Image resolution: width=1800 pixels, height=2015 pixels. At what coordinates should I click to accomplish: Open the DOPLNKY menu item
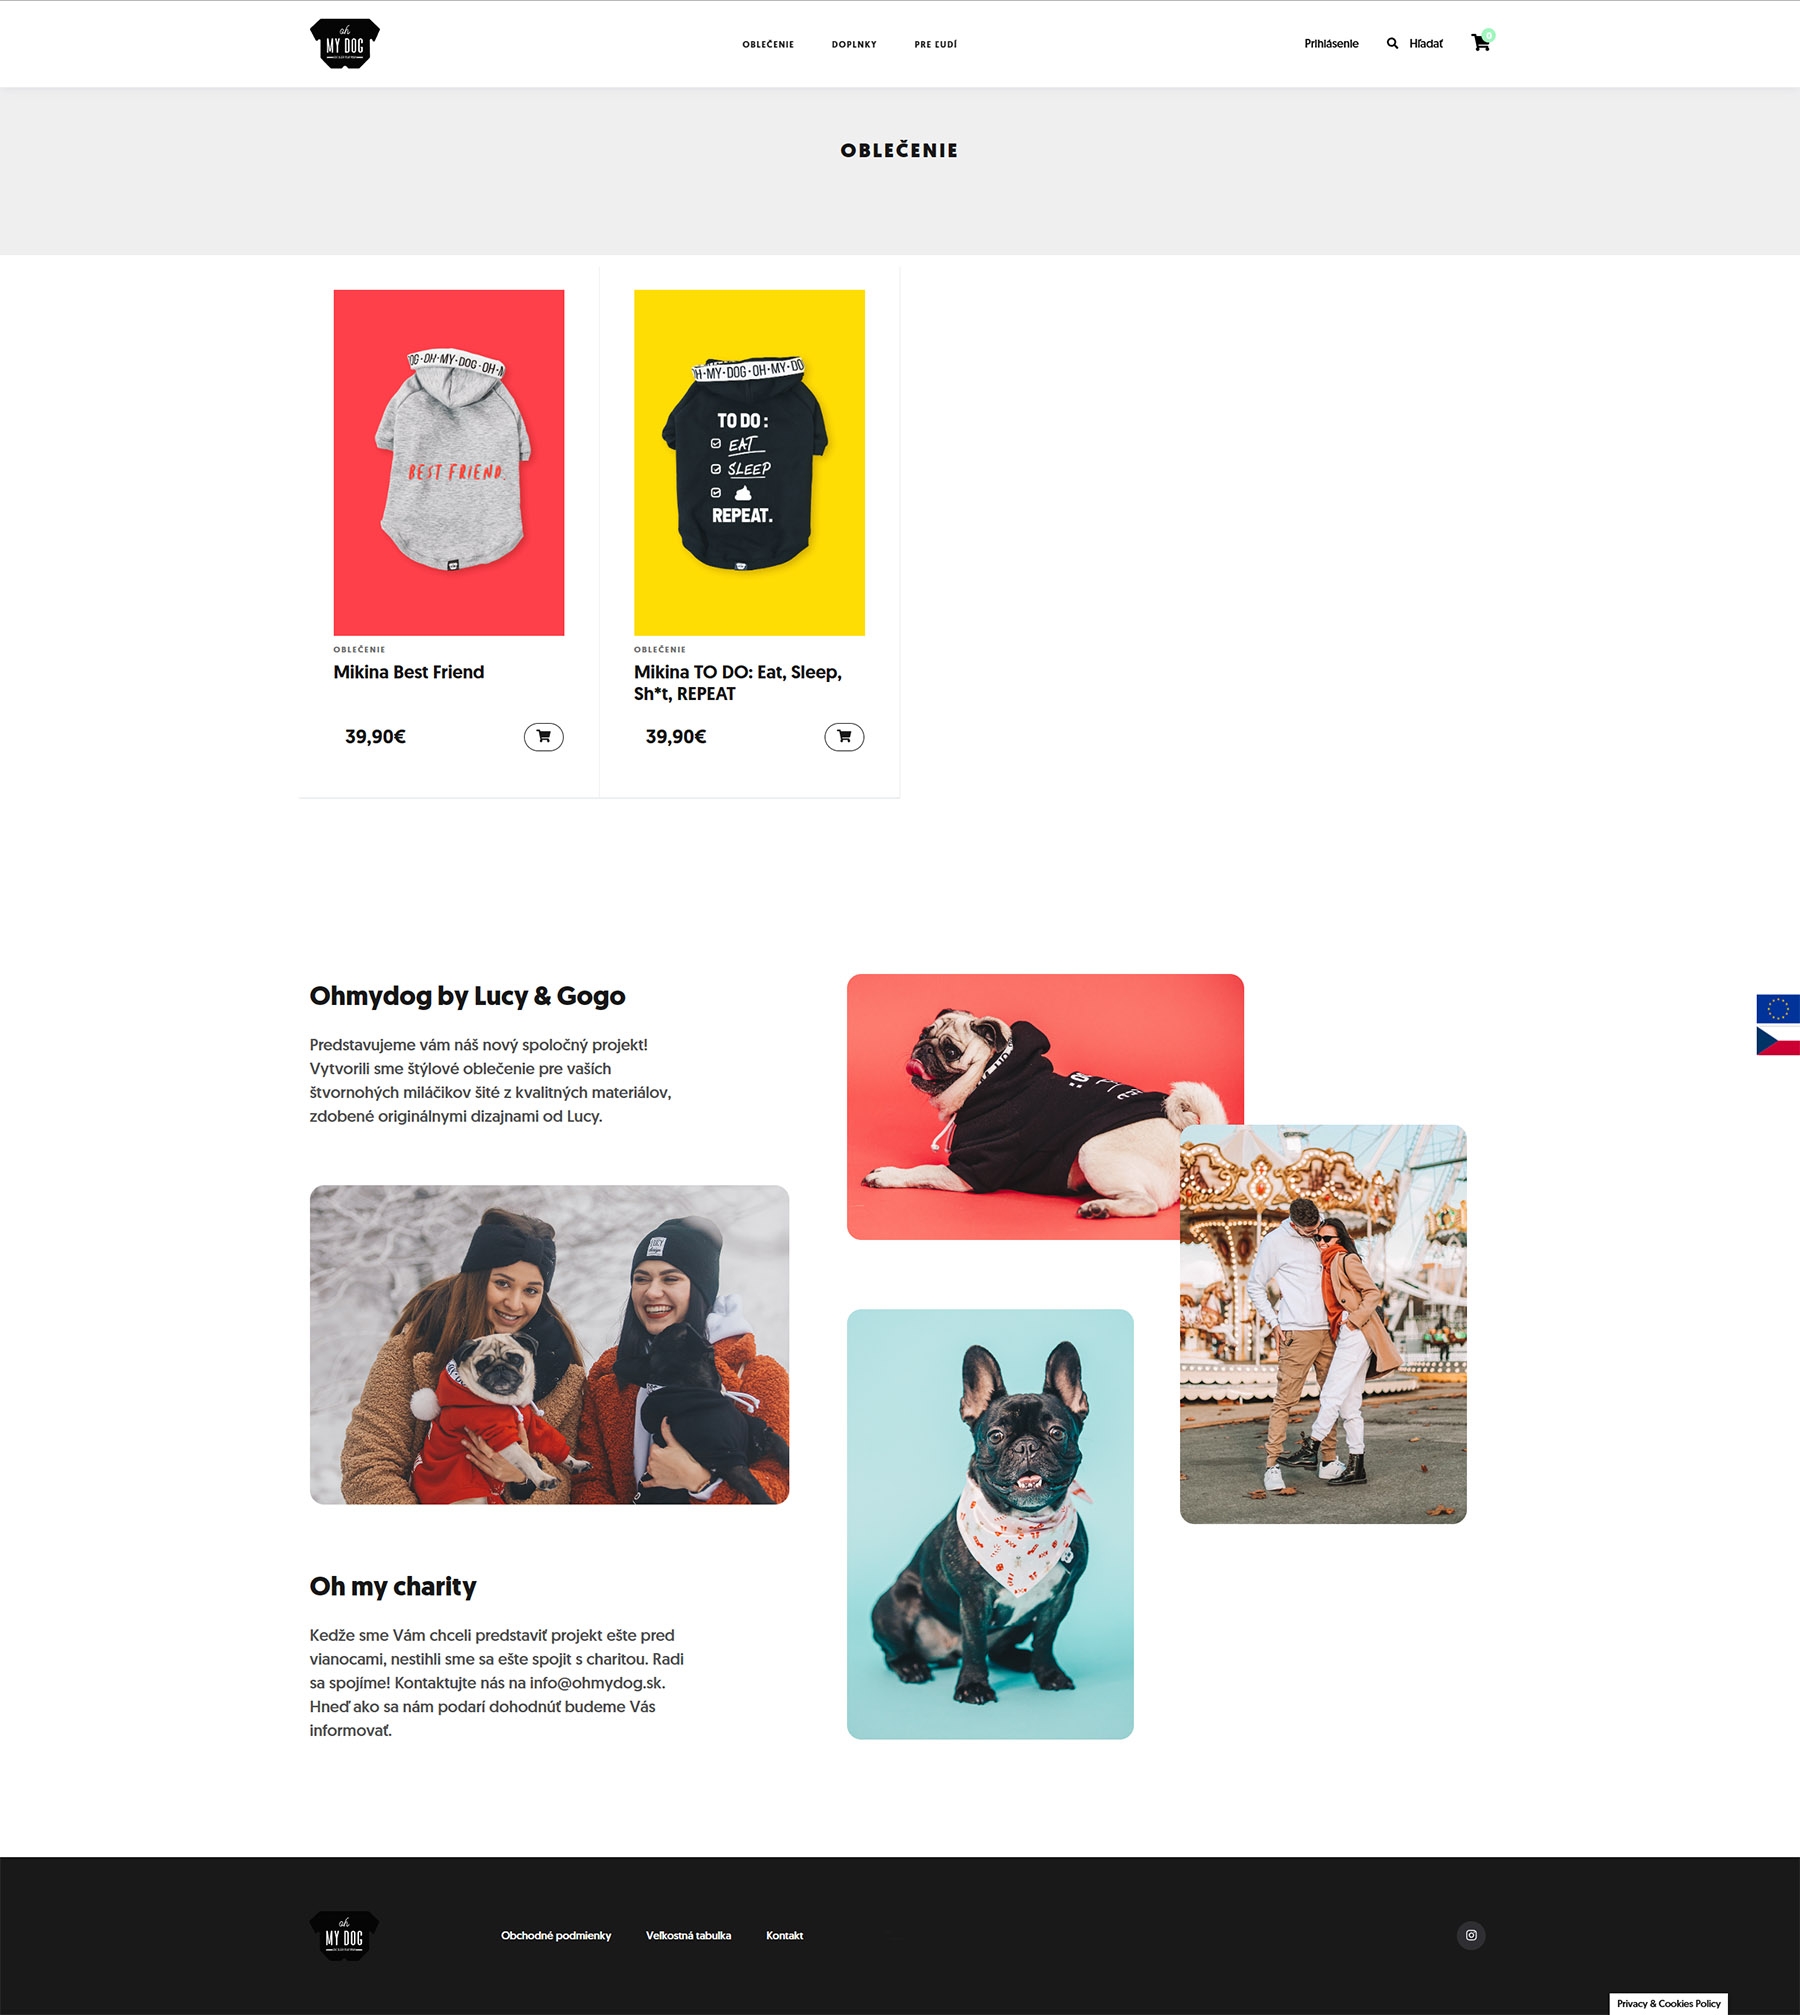coord(854,44)
